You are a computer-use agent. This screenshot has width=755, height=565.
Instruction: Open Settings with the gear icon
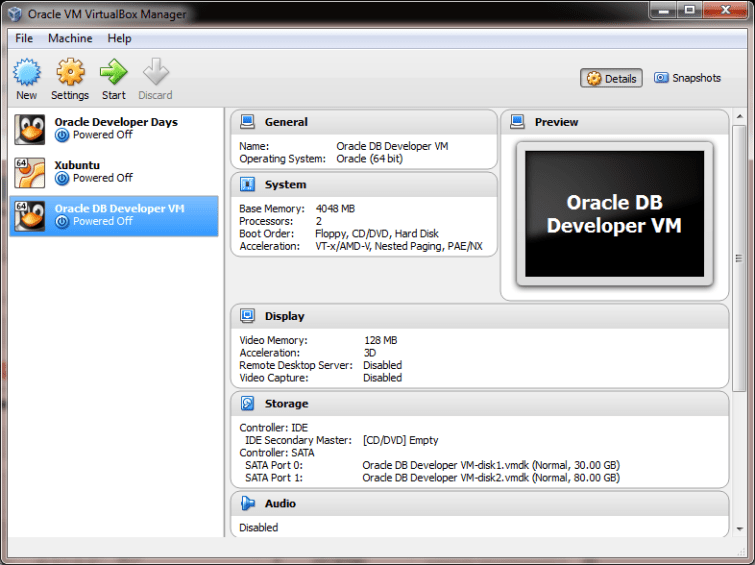[70, 73]
